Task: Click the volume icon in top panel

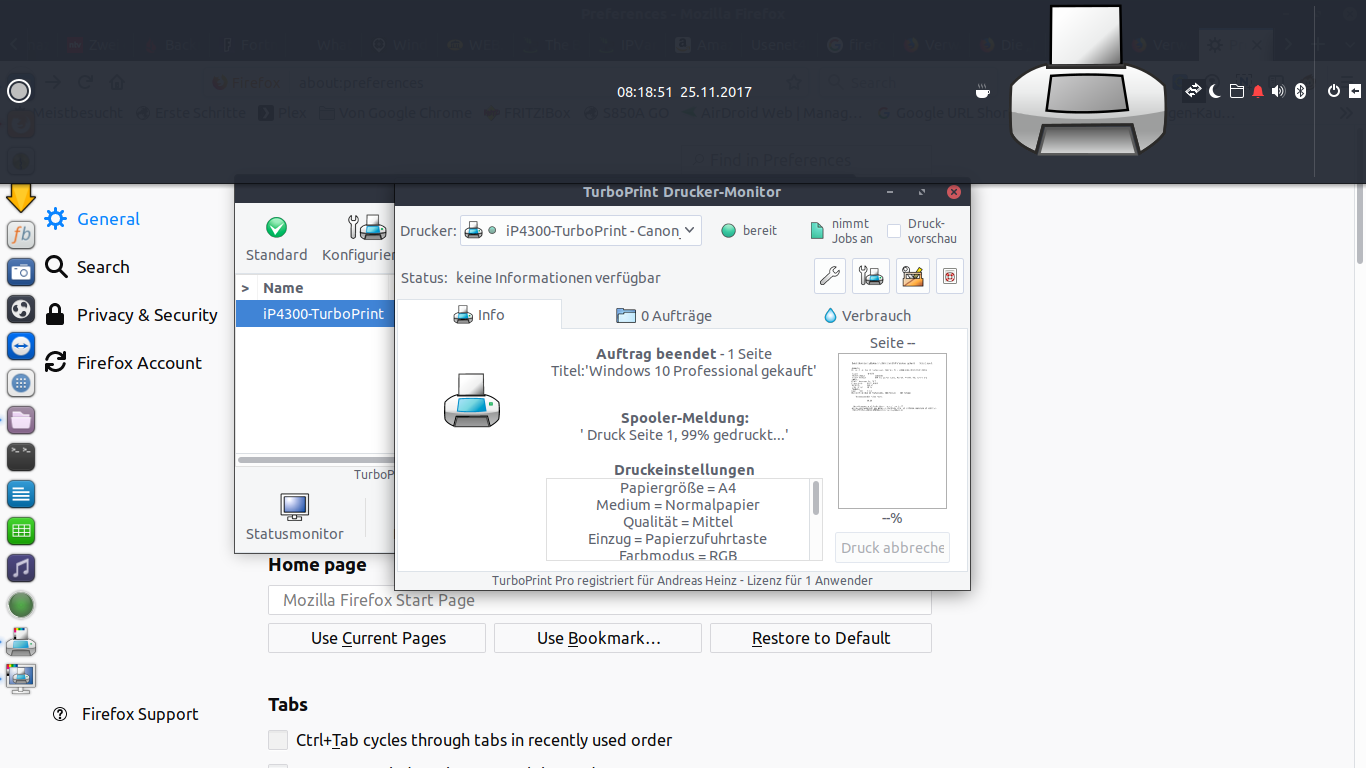Action: 1278,91
